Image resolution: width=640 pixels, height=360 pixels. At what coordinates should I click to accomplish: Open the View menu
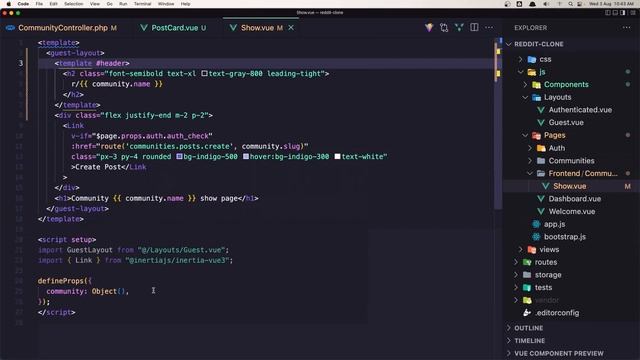[95, 4]
